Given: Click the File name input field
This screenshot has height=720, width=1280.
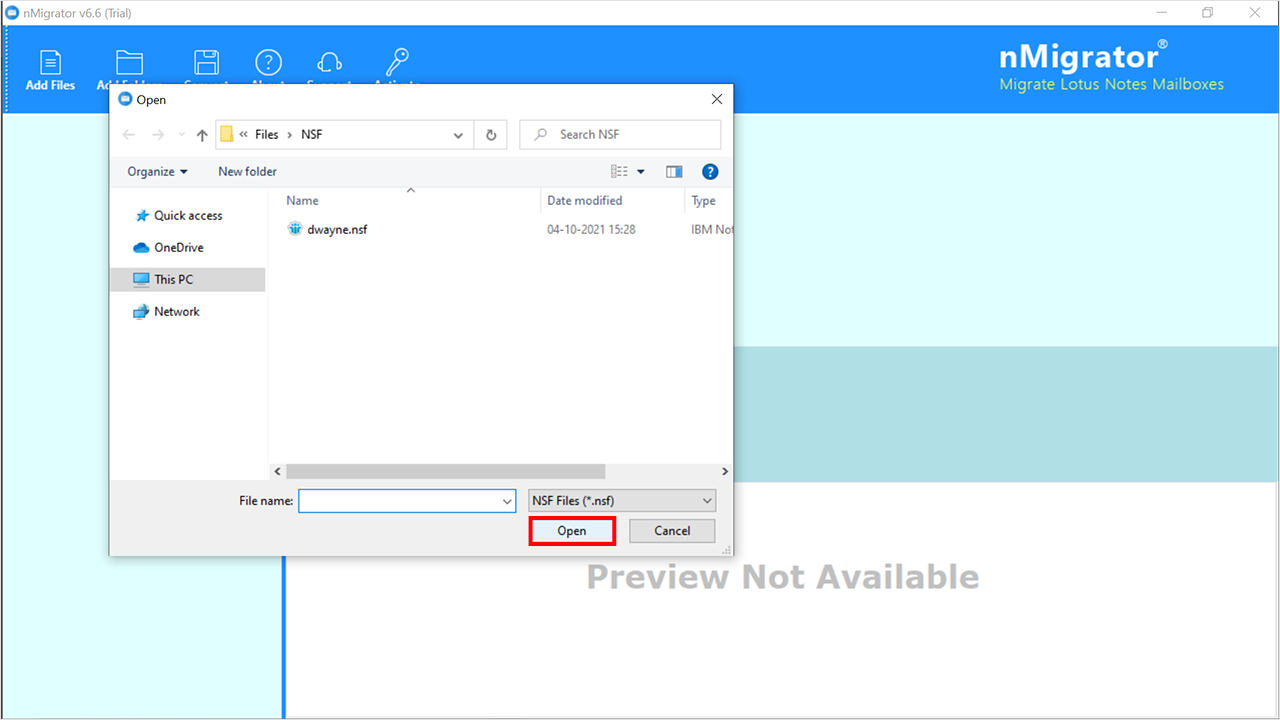Looking at the screenshot, I should pos(407,500).
